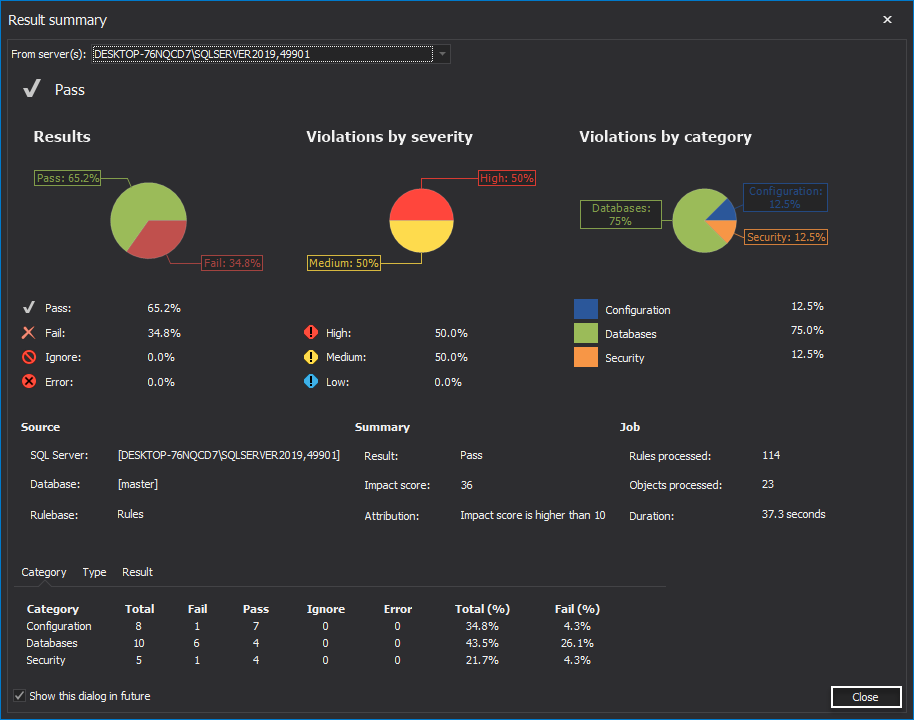This screenshot has height=720, width=914.
Task: Click the gray Pass checkmark icon below the server field
Action: [31, 89]
